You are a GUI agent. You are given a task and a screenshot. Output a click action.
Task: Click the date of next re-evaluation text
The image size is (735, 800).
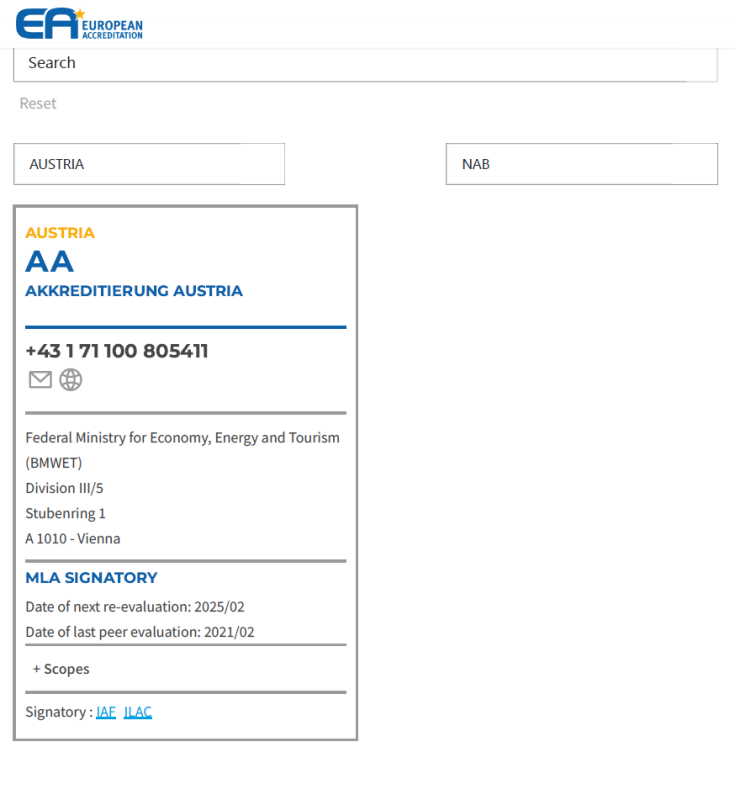pos(135,607)
